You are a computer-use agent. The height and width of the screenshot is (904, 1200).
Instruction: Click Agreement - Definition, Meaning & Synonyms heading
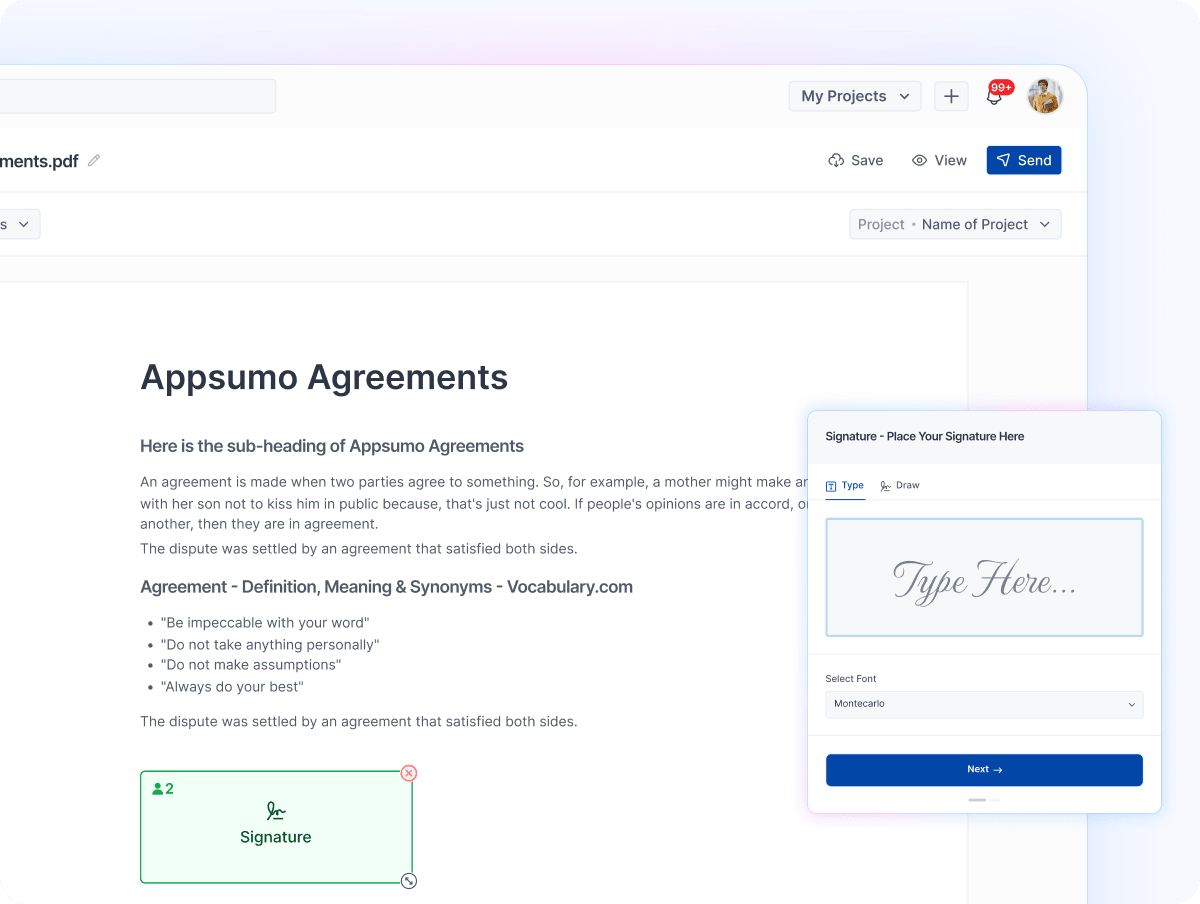(x=386, y=587)
